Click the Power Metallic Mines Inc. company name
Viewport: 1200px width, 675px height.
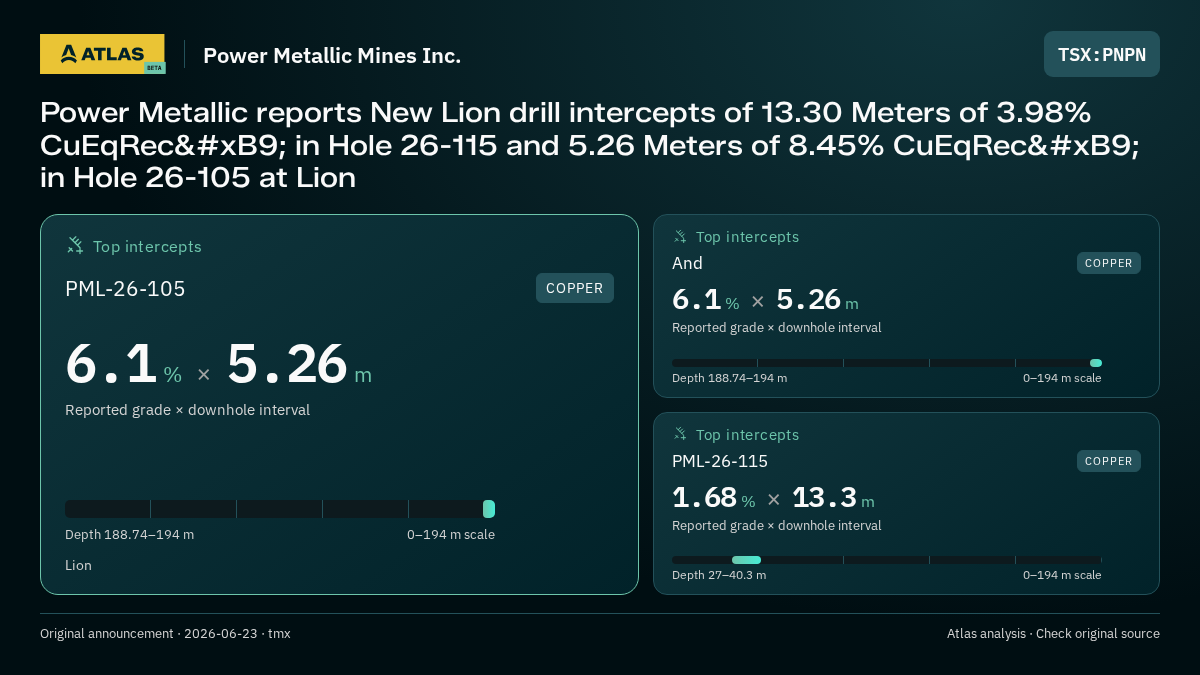[332, 55]
